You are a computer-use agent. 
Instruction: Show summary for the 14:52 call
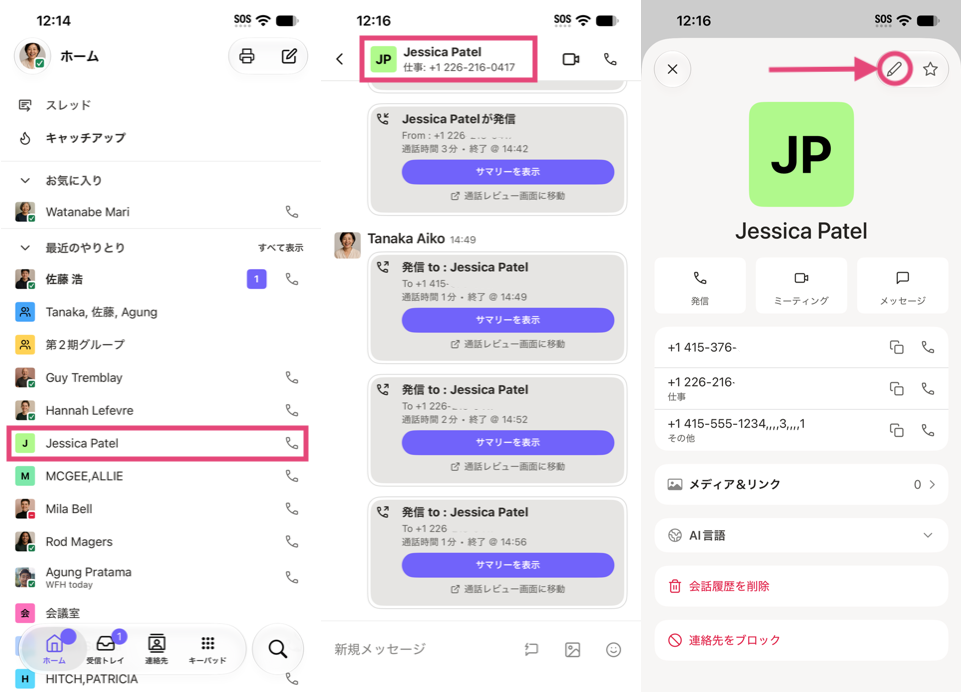(x=508, y=442)
